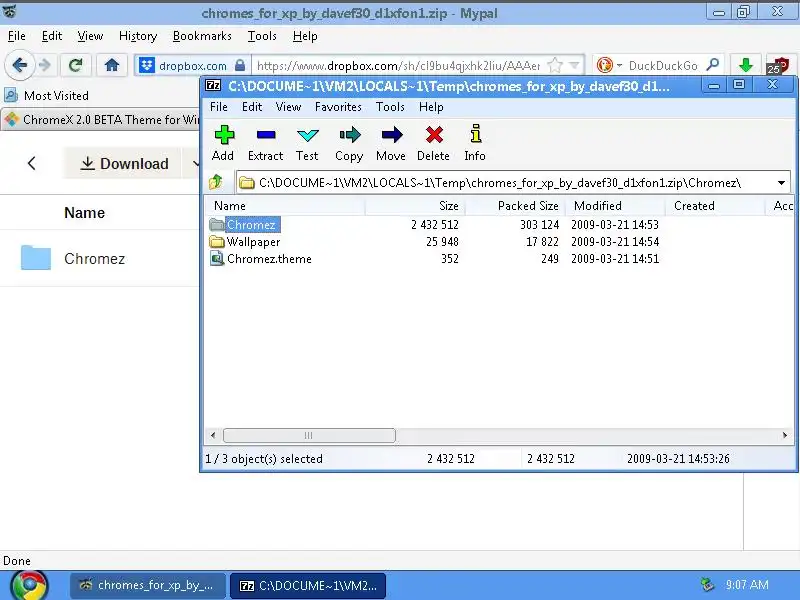
Task: Expand the 7-Zip address path dropdown
Action: click(x=781, y=183)
